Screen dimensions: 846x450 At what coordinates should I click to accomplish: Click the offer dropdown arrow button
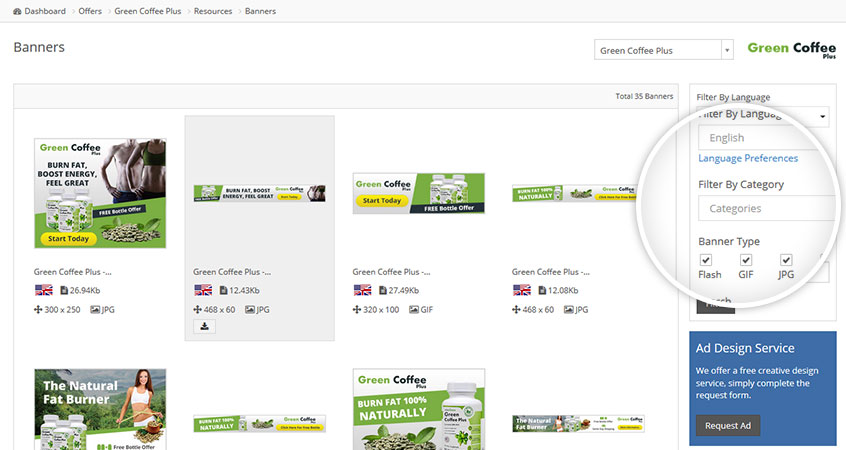point(727,50)
